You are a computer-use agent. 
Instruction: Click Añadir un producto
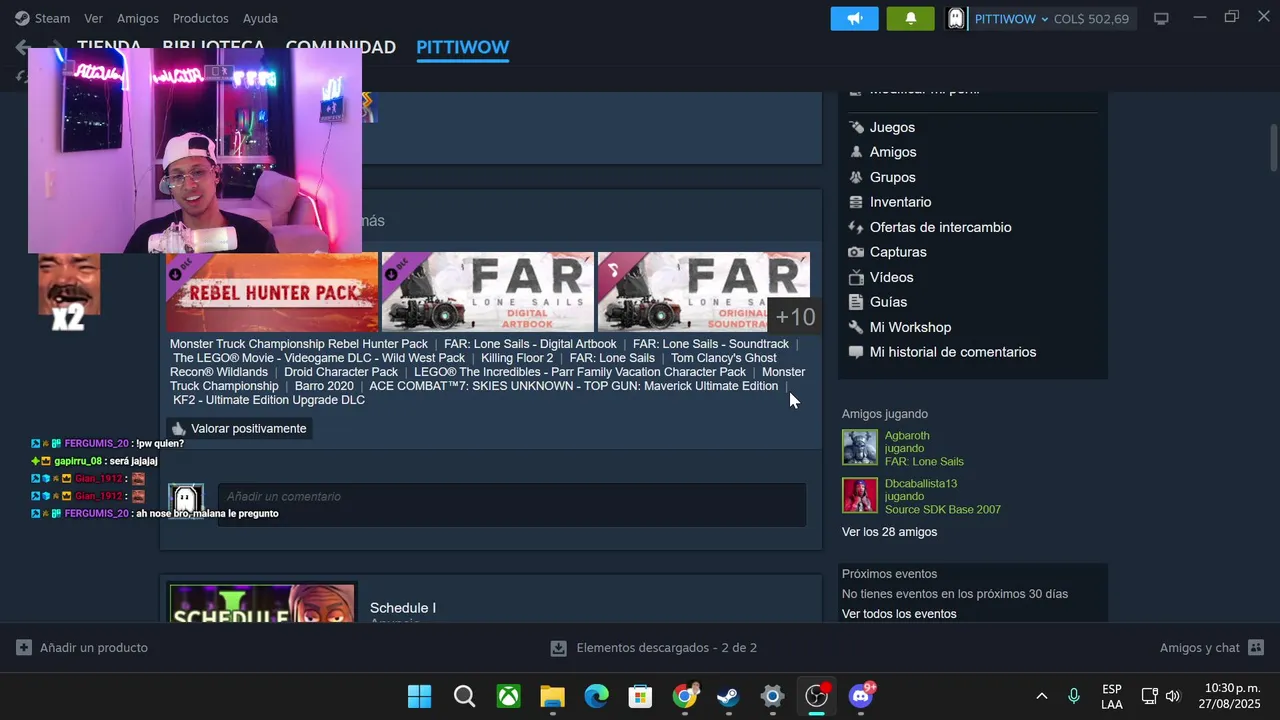click(82, 648)
